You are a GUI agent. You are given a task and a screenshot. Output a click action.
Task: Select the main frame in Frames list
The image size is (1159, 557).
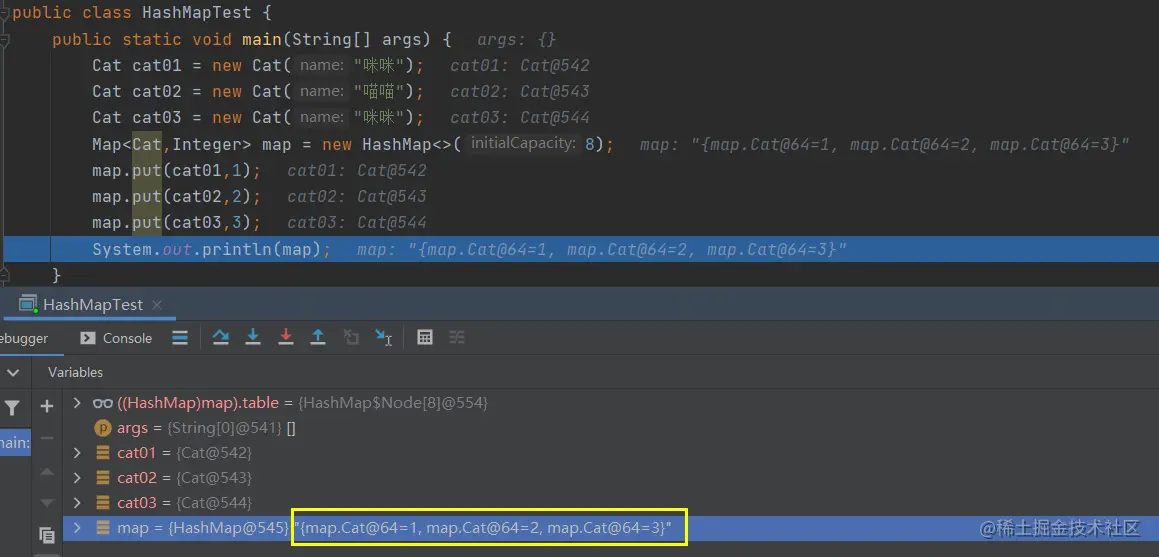pos(16,442)
